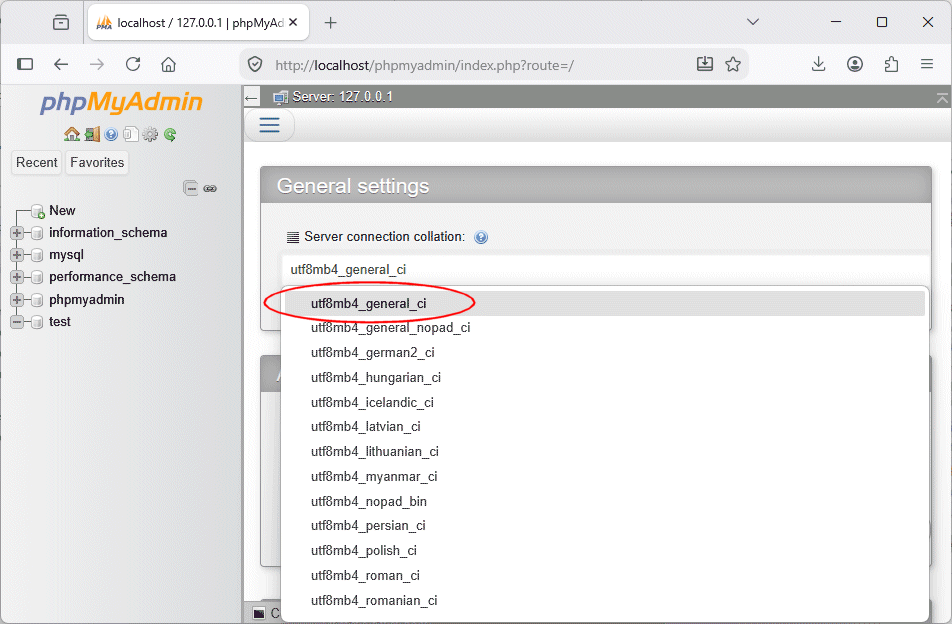952x624 pixels.
Task: Select utf8mb4_general_ci collation option
Action: (605, 304)
